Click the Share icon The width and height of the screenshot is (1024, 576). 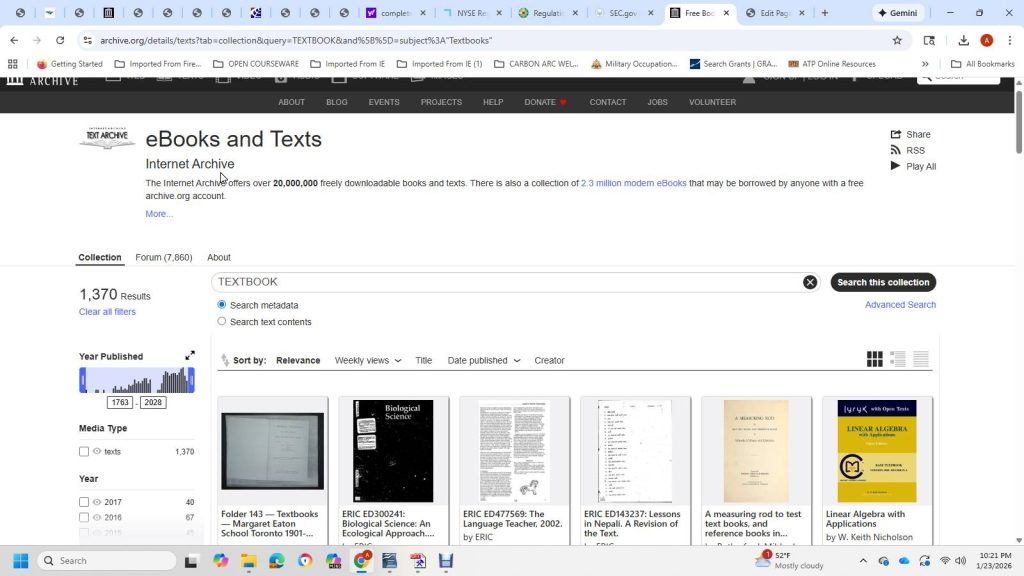tap(896, 134)
